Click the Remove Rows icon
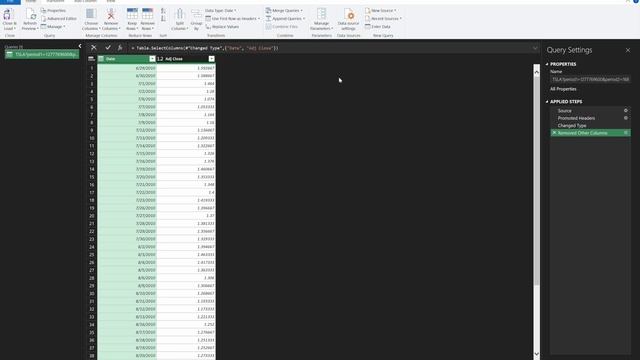Image resolution: width=640 pixels, height=360 pixels. (147, 14)
